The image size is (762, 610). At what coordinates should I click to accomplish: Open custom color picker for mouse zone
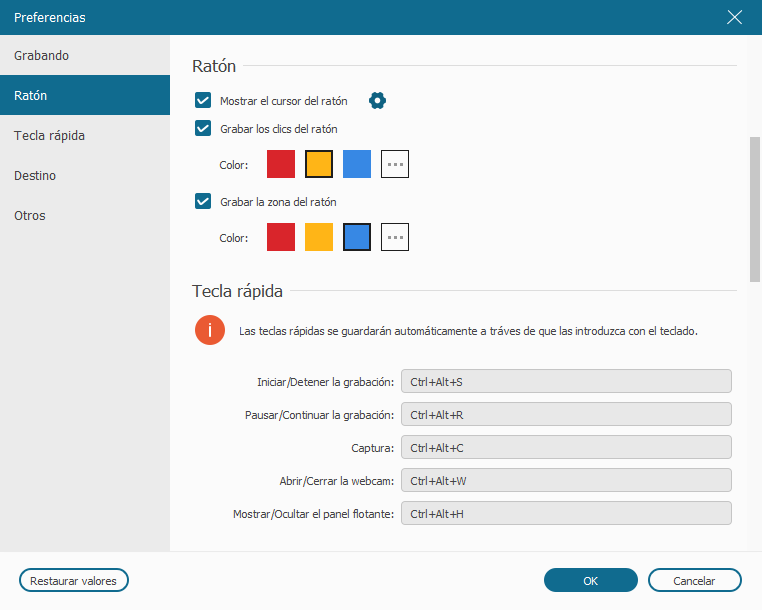pyautogui.click(x=395, y=237)
